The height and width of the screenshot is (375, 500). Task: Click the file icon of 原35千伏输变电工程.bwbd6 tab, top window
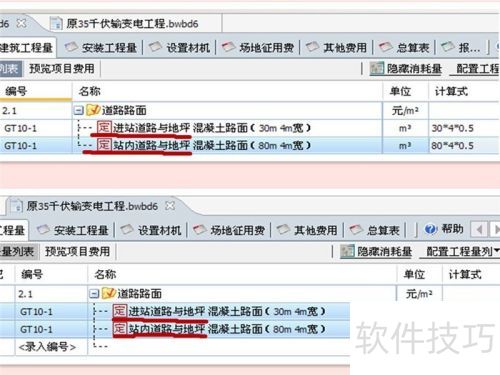click(56, 23)
